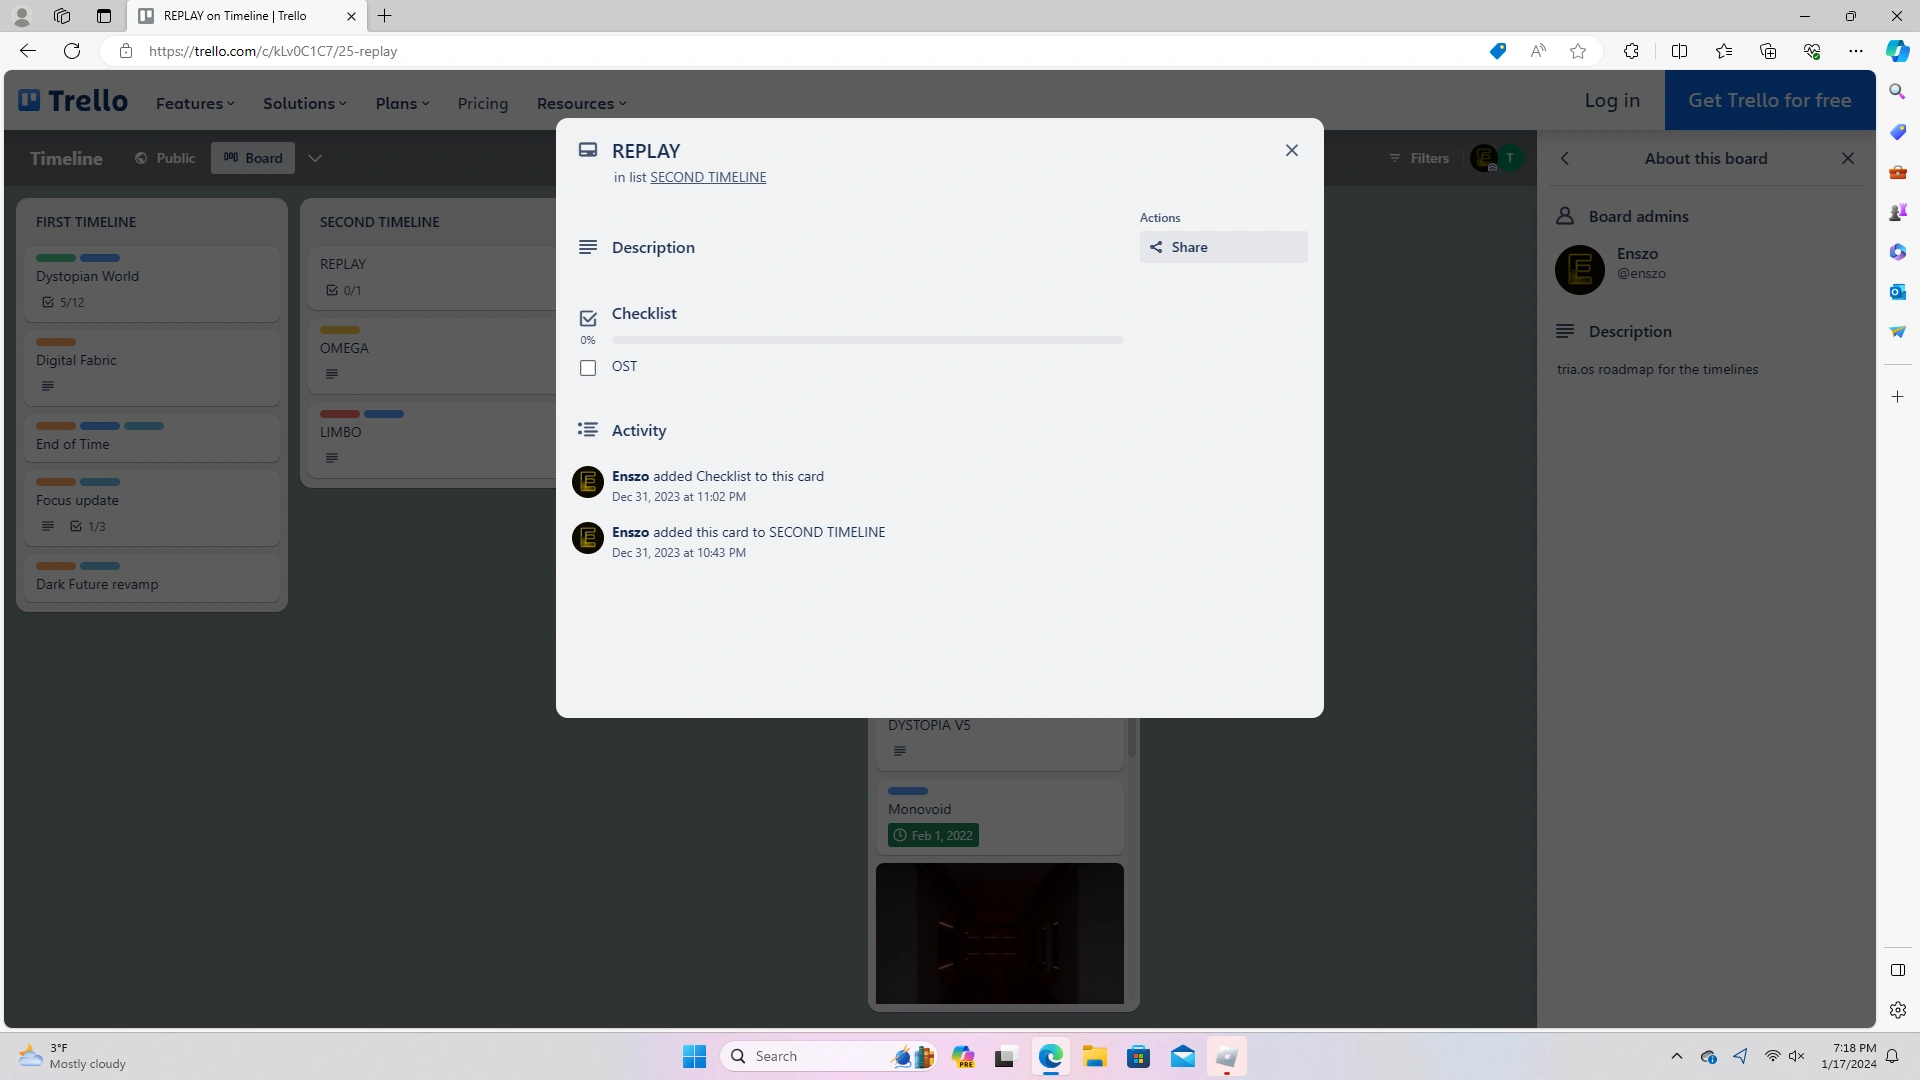1920x1080 pixels.
Task: Click the green label on Dystopian World
Action: coord(56,258)
